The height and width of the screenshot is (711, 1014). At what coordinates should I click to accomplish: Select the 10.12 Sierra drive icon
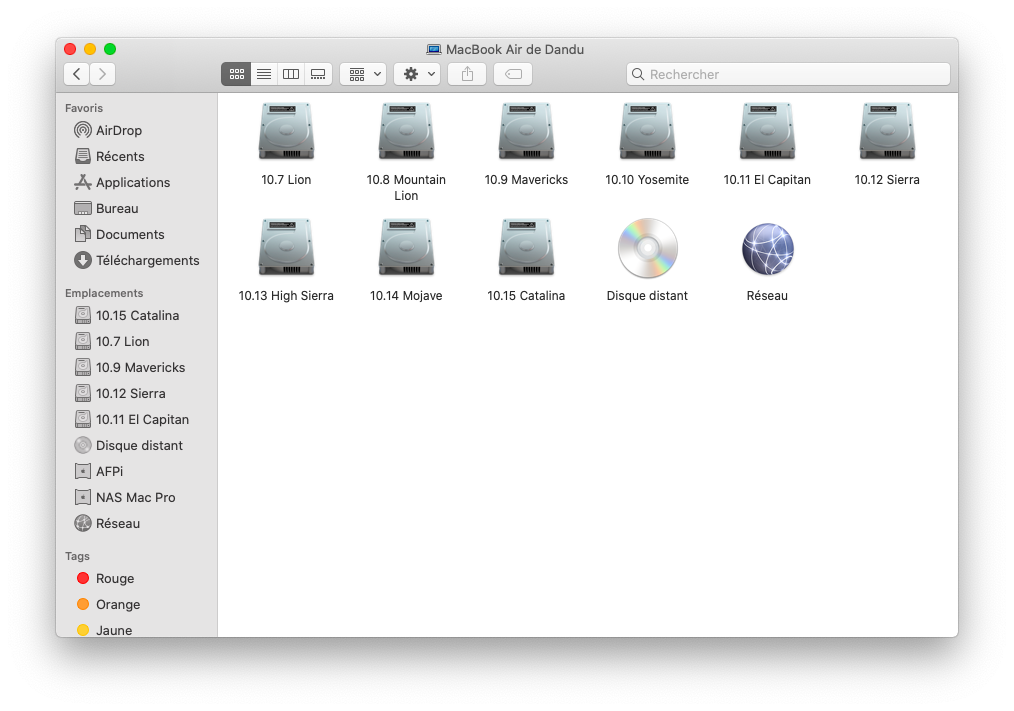point(887,131)
